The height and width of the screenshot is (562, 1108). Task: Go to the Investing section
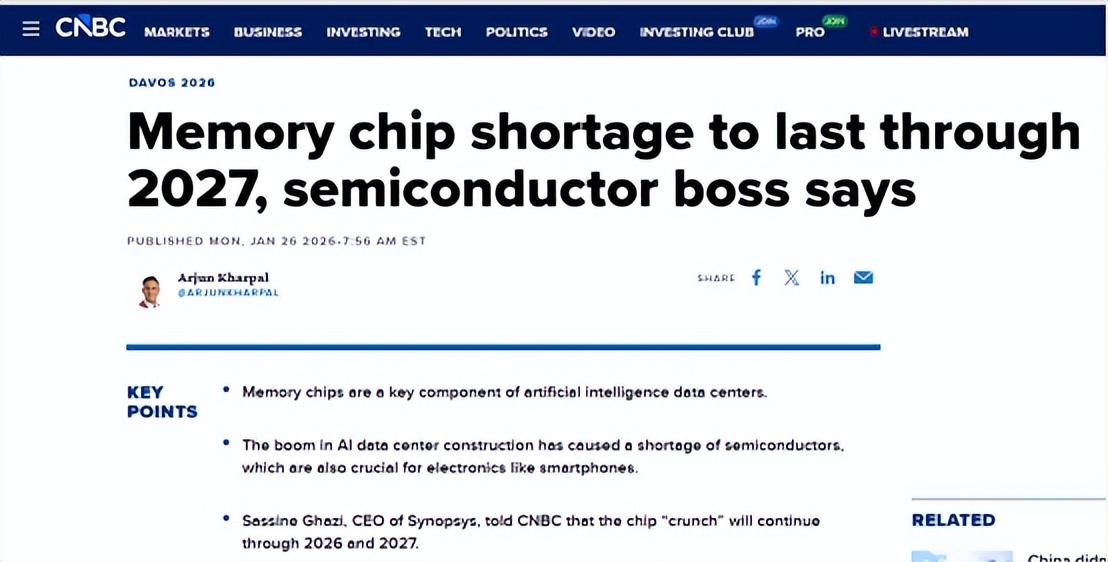pos(363,32)
